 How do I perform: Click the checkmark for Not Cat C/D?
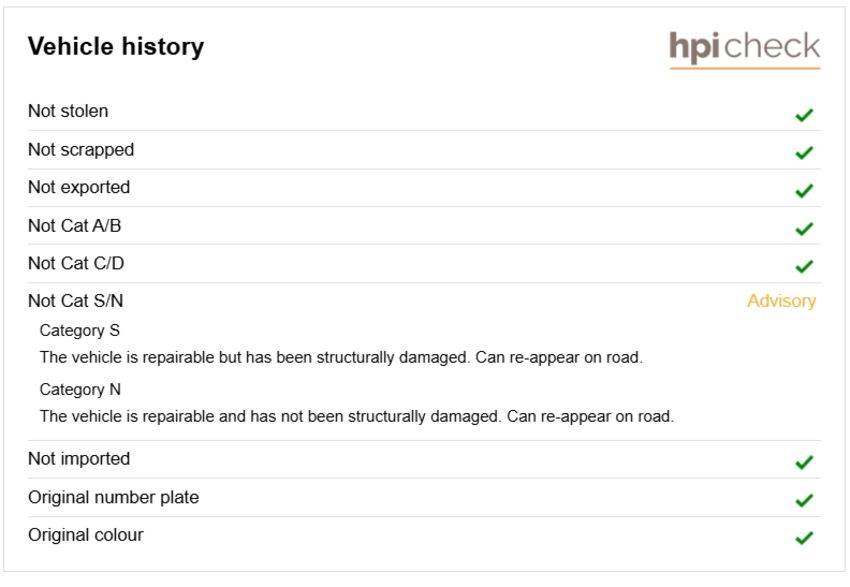(x=804, y=266)
